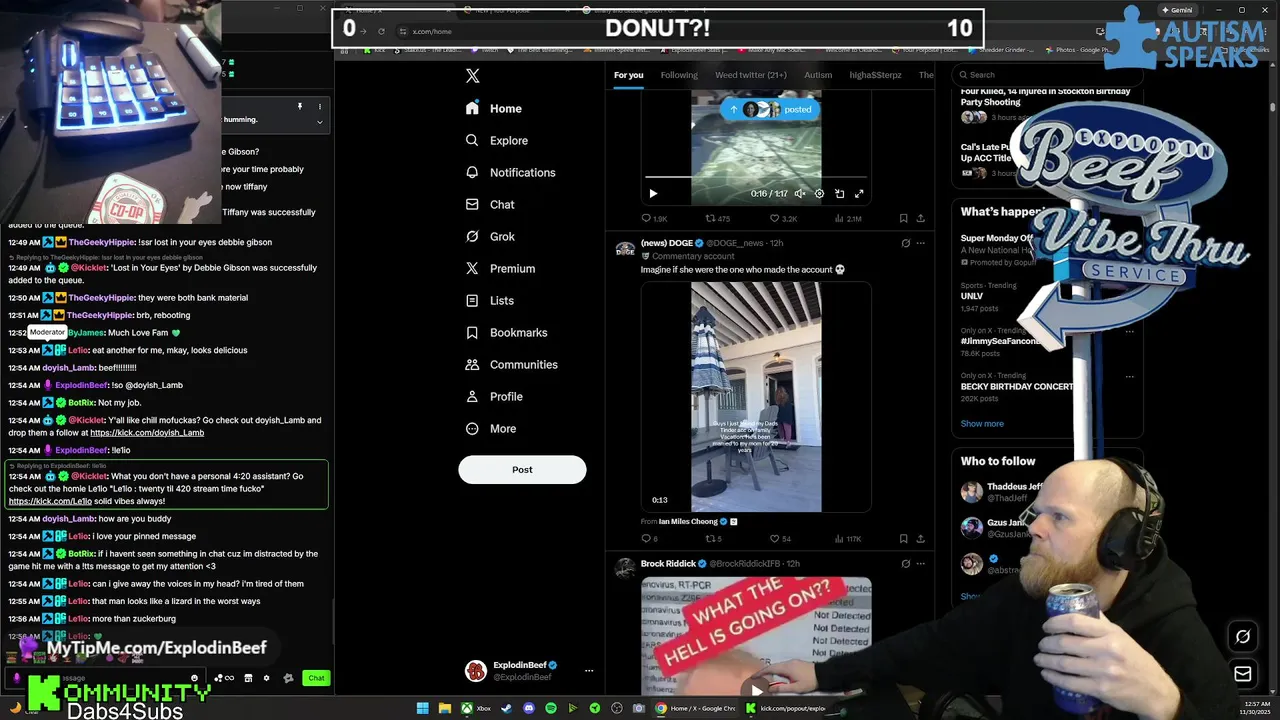The width and height of the screenshot is (1280, 720).
Task: Open Ian Miles Cheong source link
Action: coord(688,521)
